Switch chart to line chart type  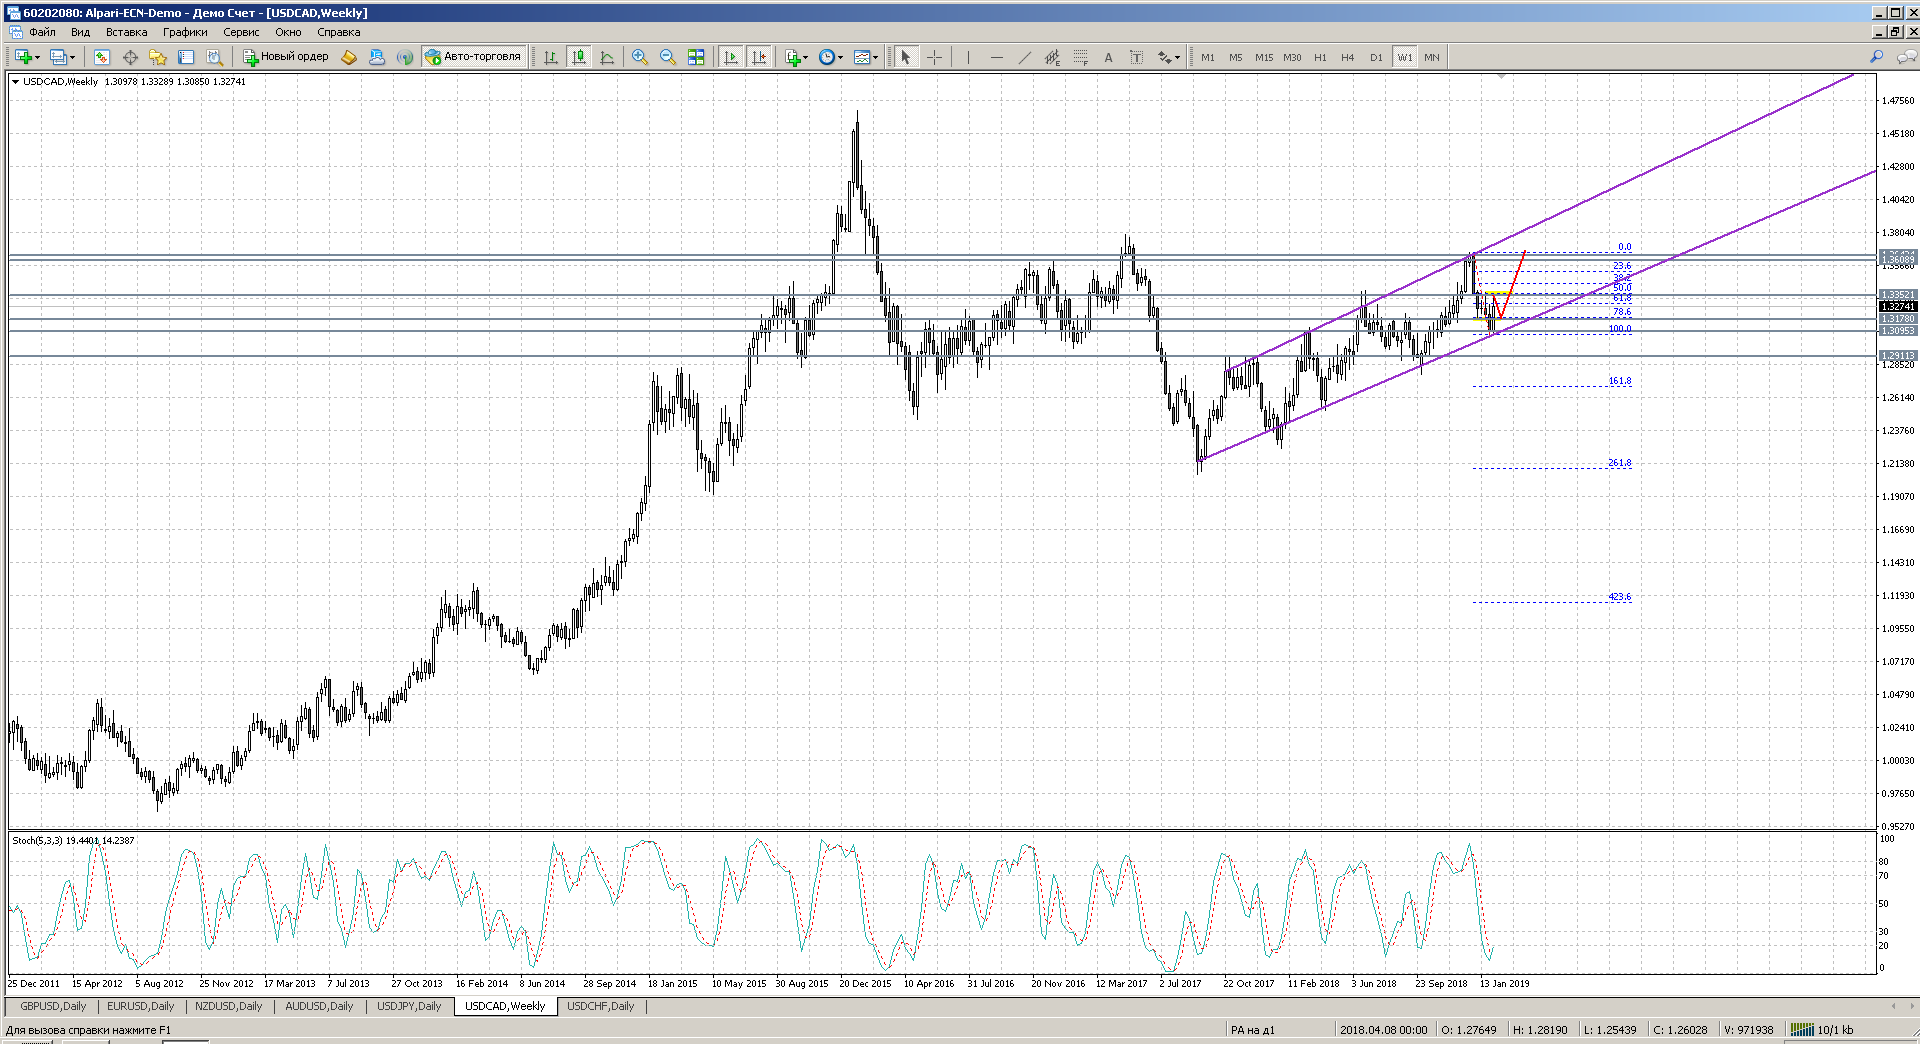coord(607,57)
